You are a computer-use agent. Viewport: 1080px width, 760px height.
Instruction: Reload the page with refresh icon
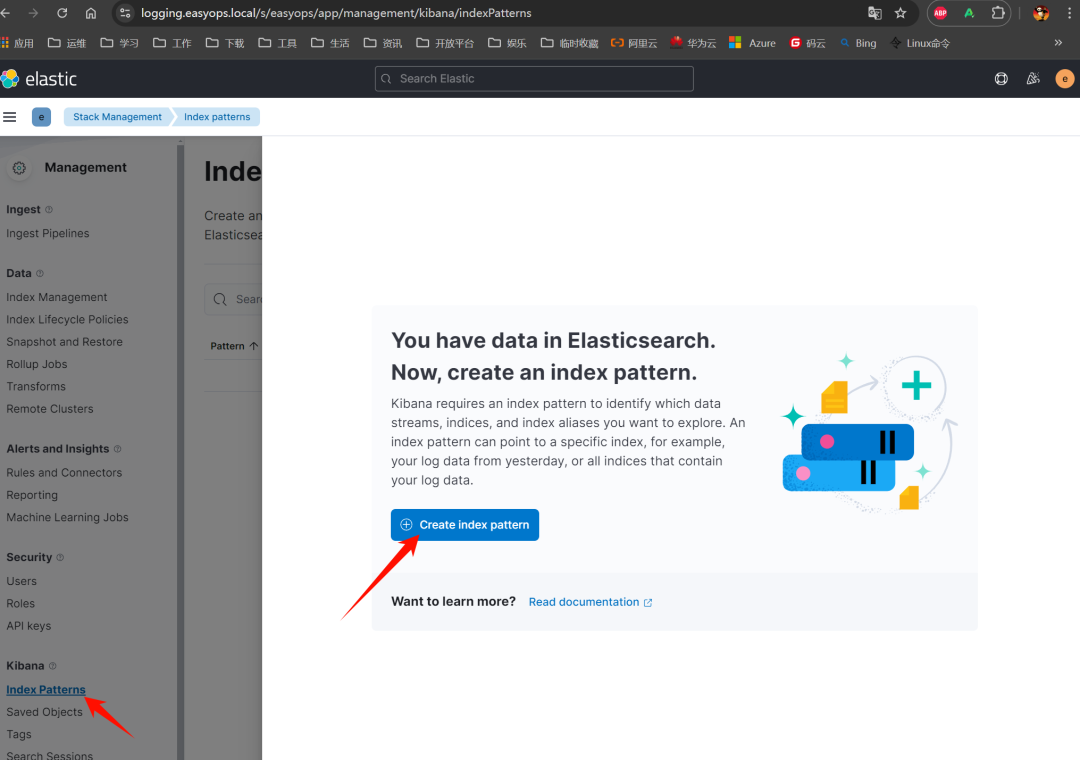(x=62, y=13)
